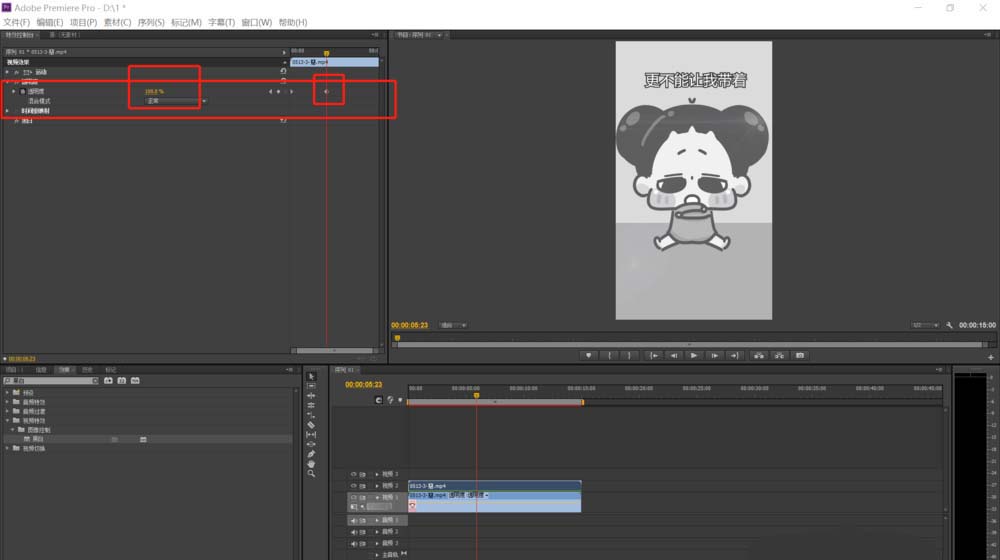Select the Pen tool
1000x560 pixels.
tap(311, 454)
